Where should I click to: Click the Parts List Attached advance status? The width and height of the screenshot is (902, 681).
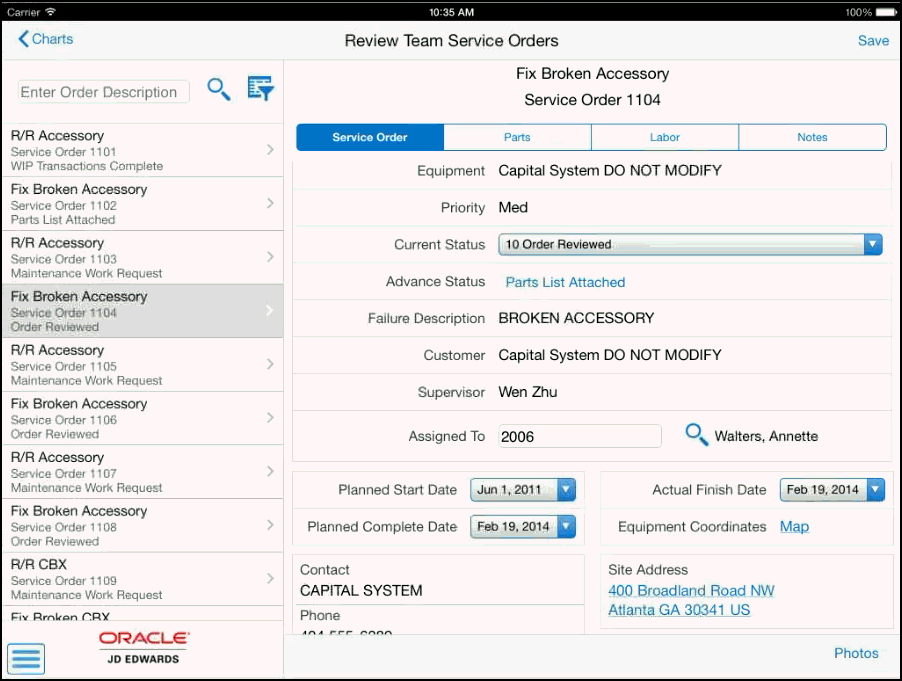(x=565, y=282)
